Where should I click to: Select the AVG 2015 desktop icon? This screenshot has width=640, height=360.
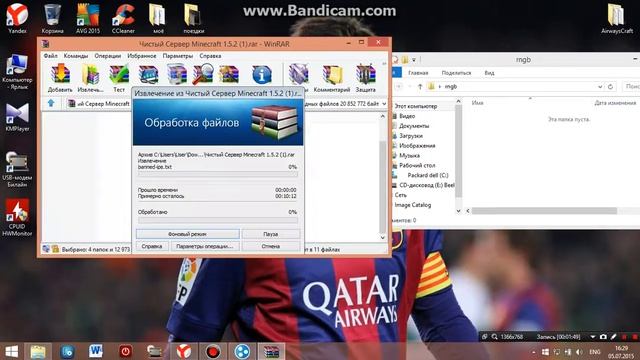coord(88,18)
